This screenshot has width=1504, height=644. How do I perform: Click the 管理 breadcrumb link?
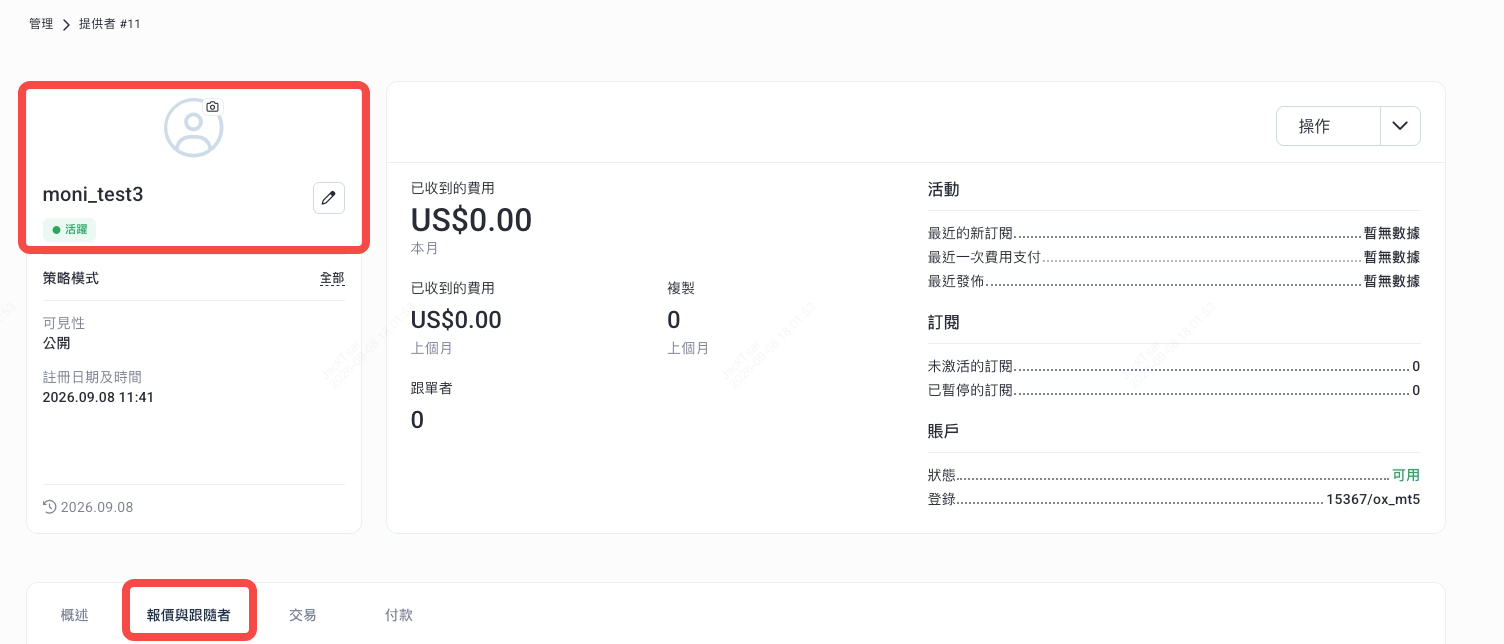point(41,24)
